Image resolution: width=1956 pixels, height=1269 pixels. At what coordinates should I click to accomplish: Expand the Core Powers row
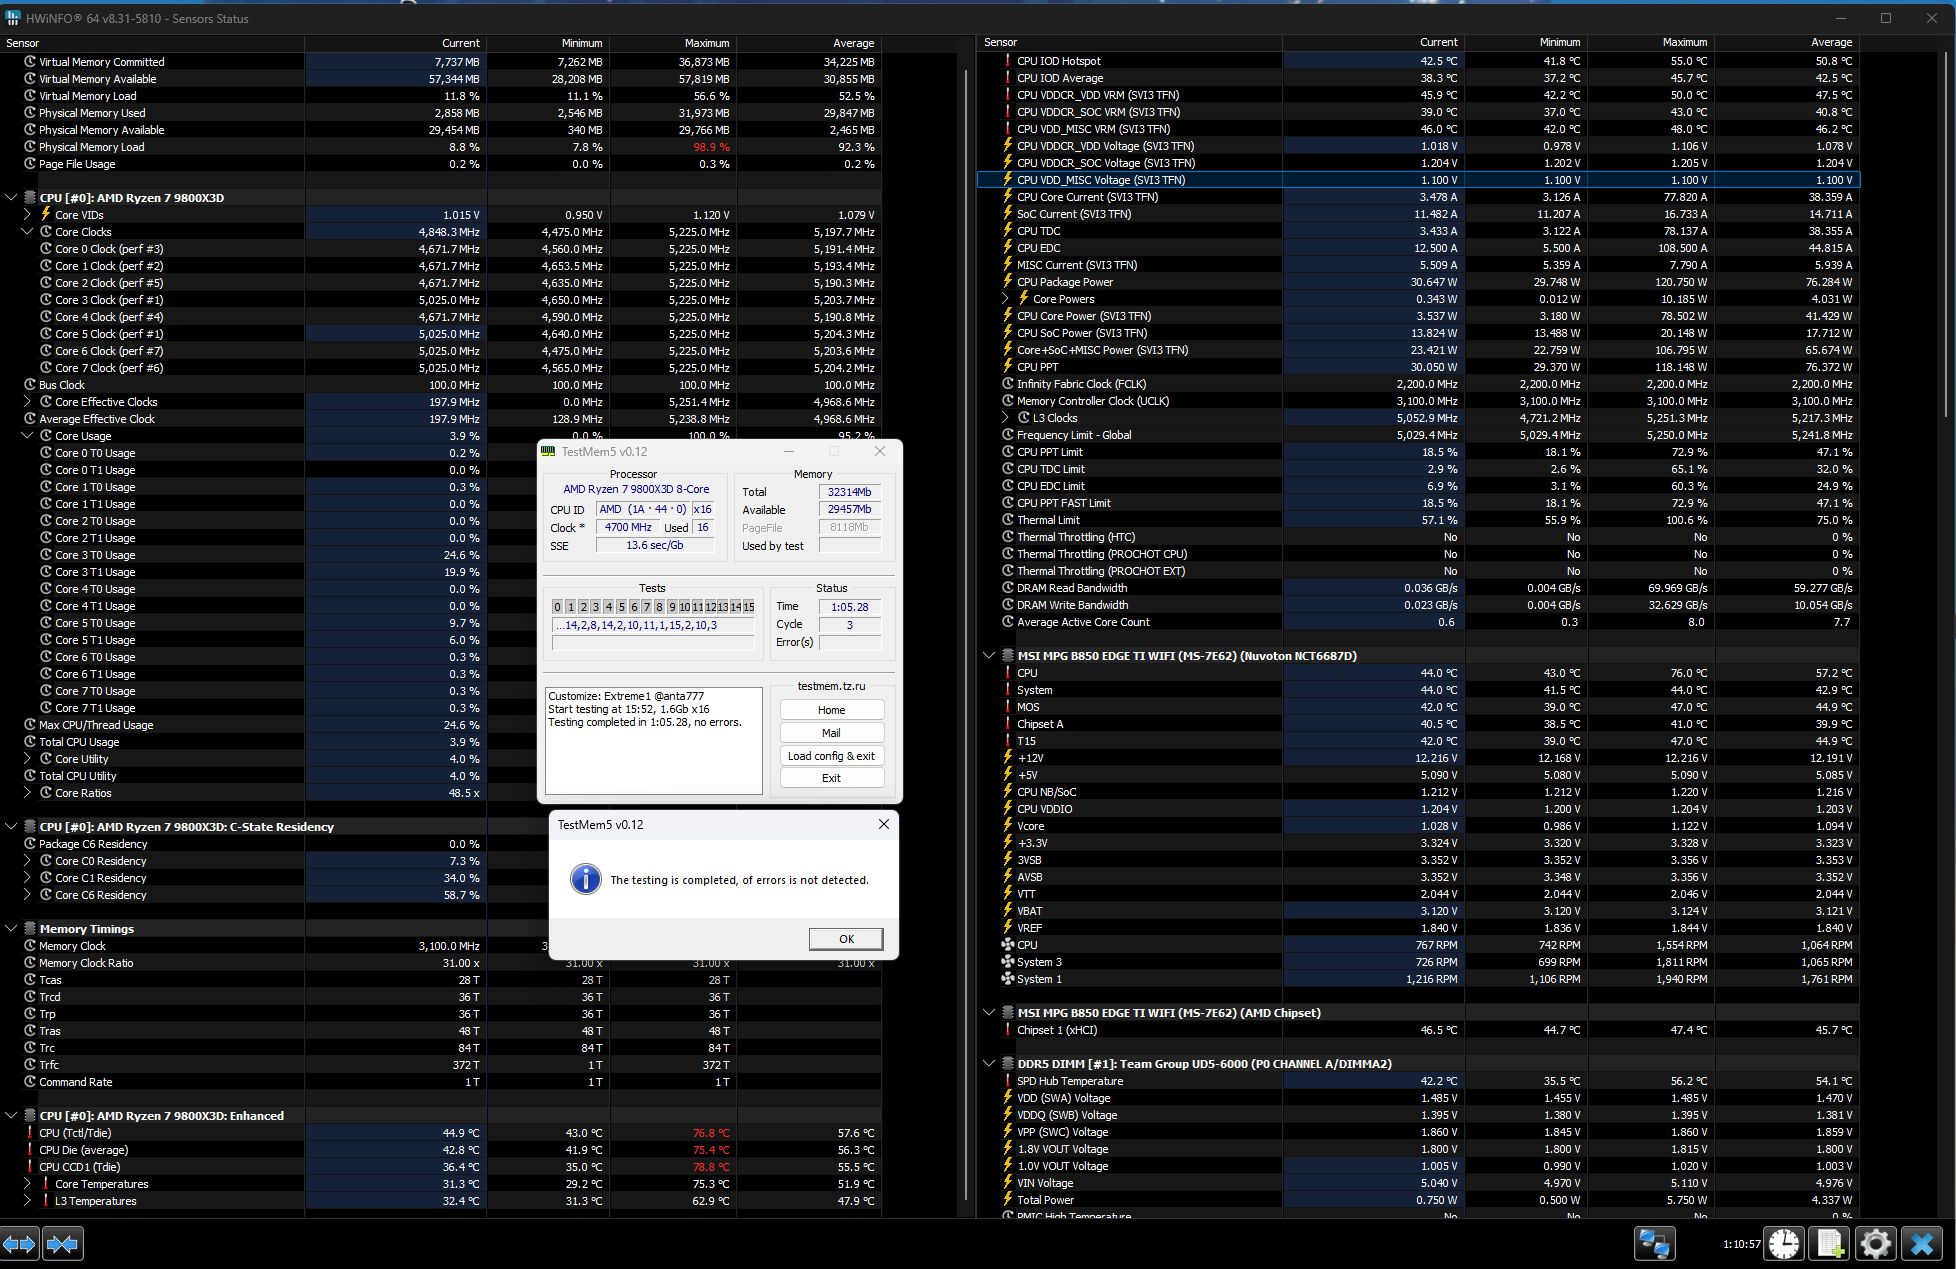click(1005, 299)
